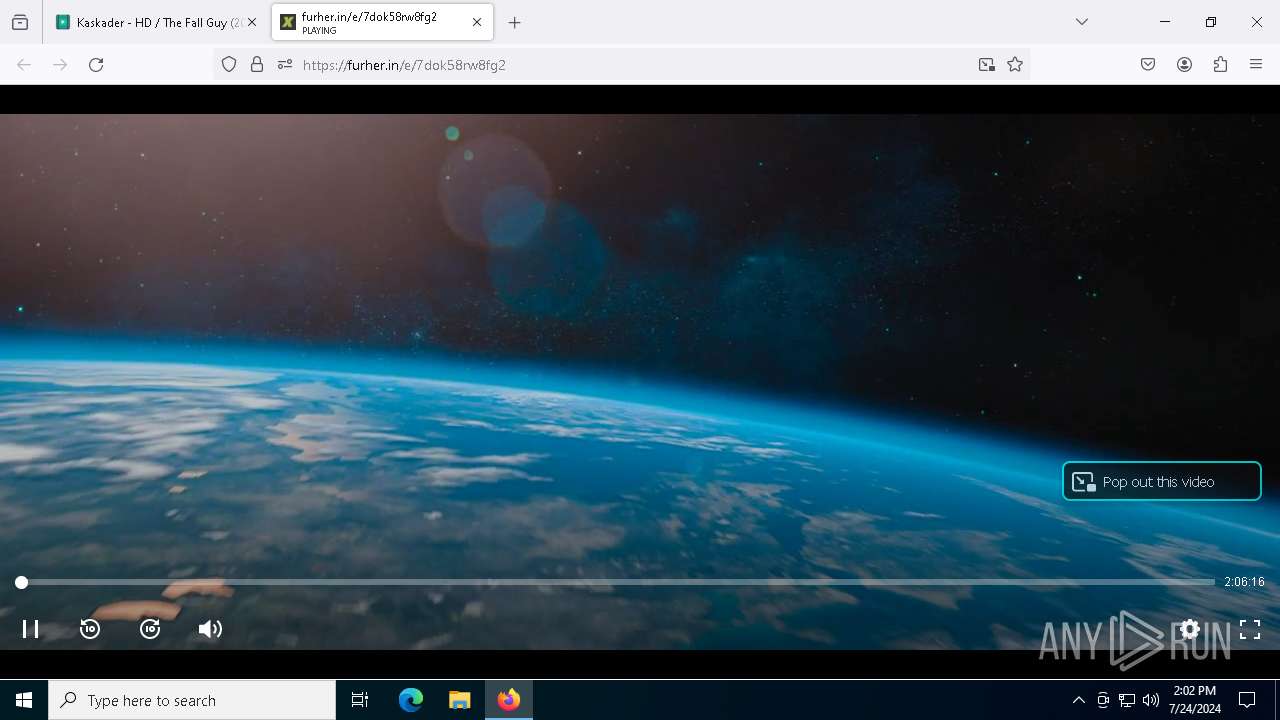
Task: Click the 2:06:16 duration text
Action: coord(1244,582)
